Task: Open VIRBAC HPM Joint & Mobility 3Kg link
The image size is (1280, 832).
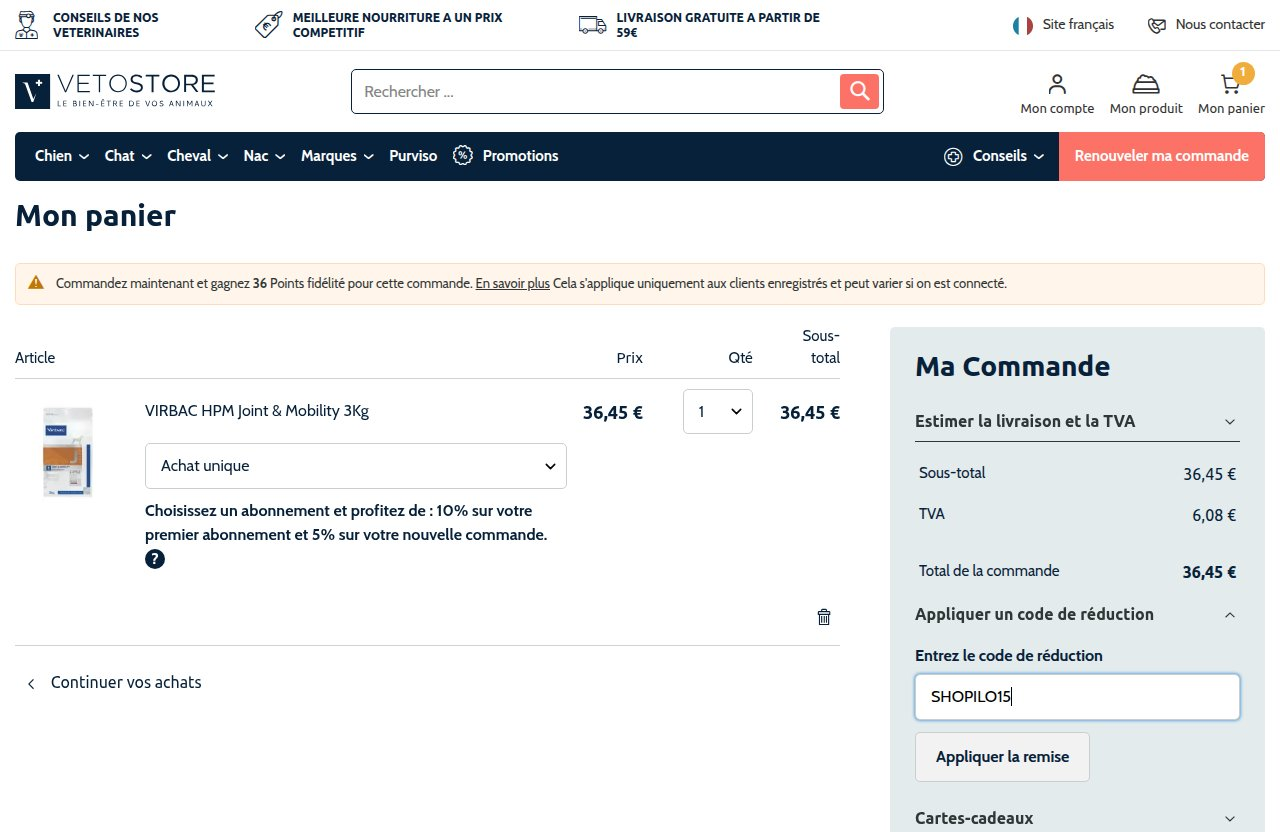Action: pos(257,410)
